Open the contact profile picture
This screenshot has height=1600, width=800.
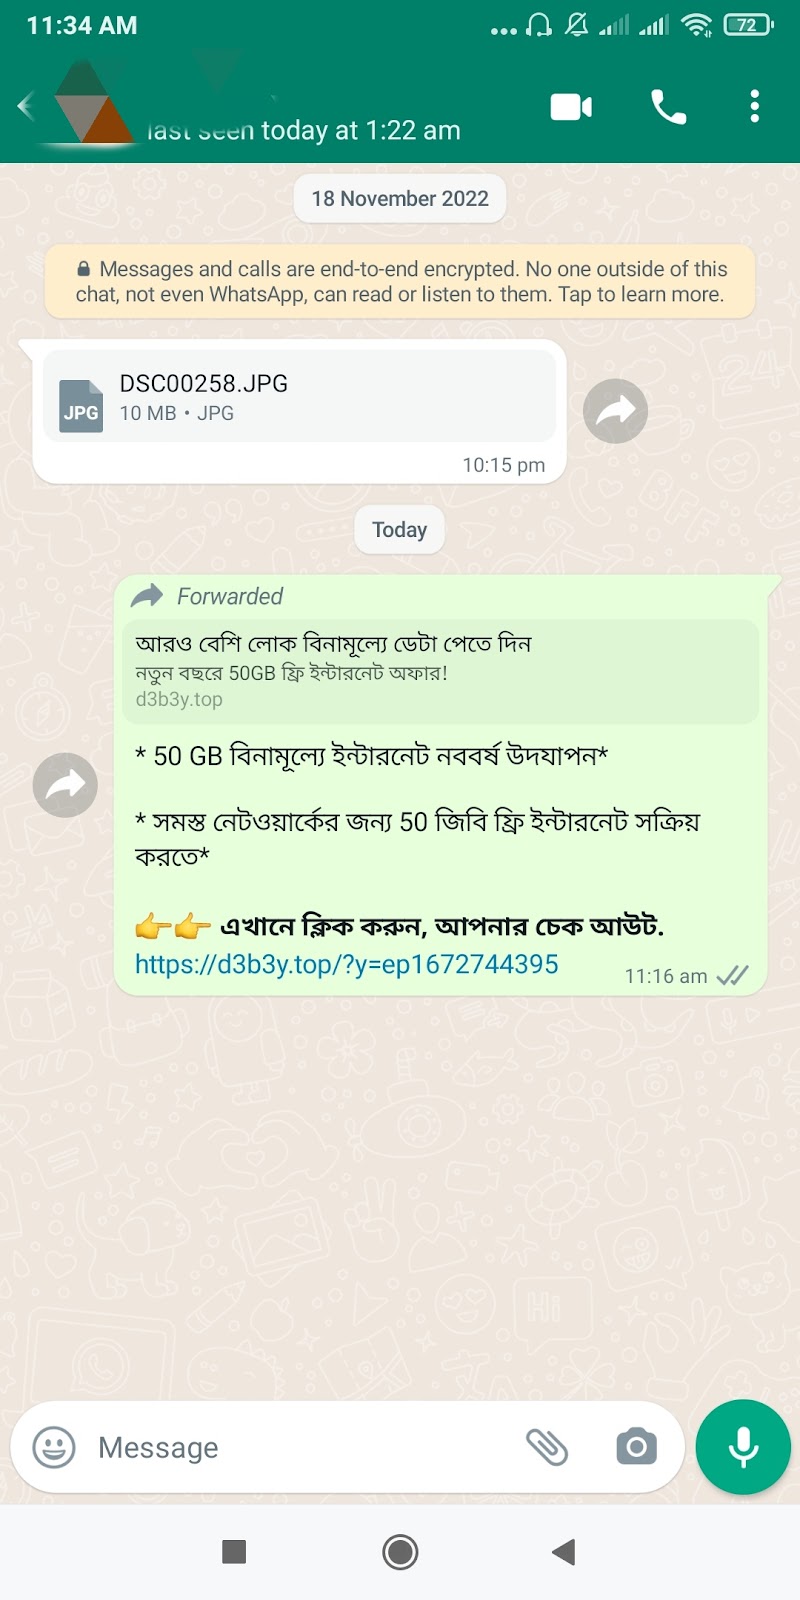click(x=95, y=102)
